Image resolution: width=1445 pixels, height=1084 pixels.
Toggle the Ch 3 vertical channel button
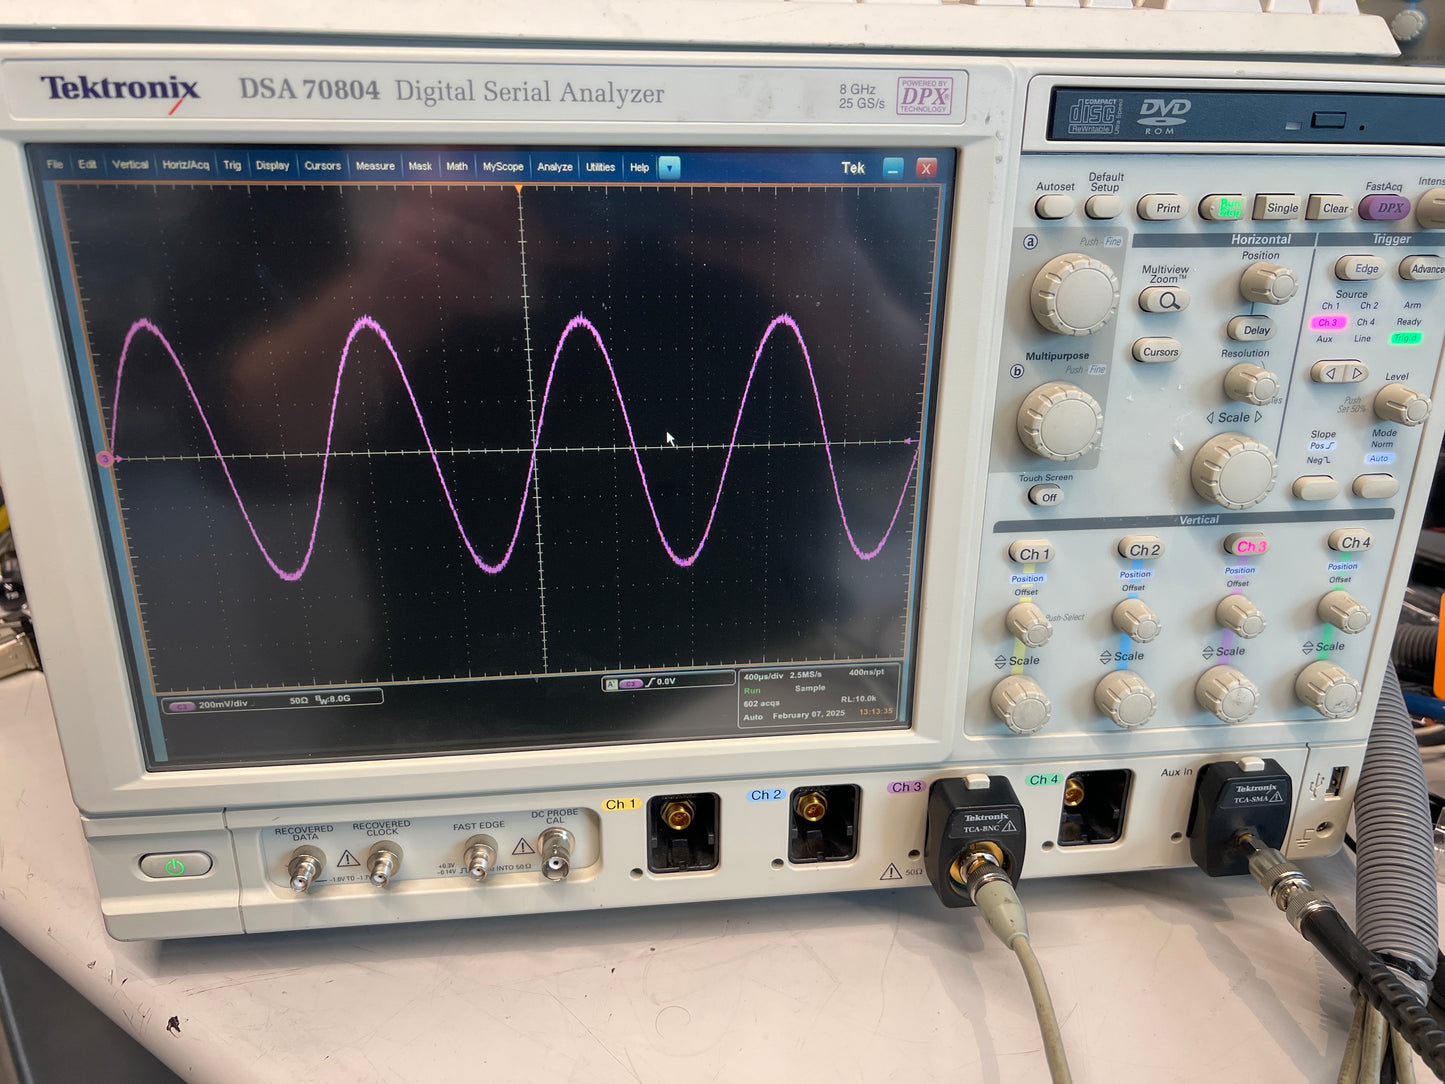coord(1248,546)
